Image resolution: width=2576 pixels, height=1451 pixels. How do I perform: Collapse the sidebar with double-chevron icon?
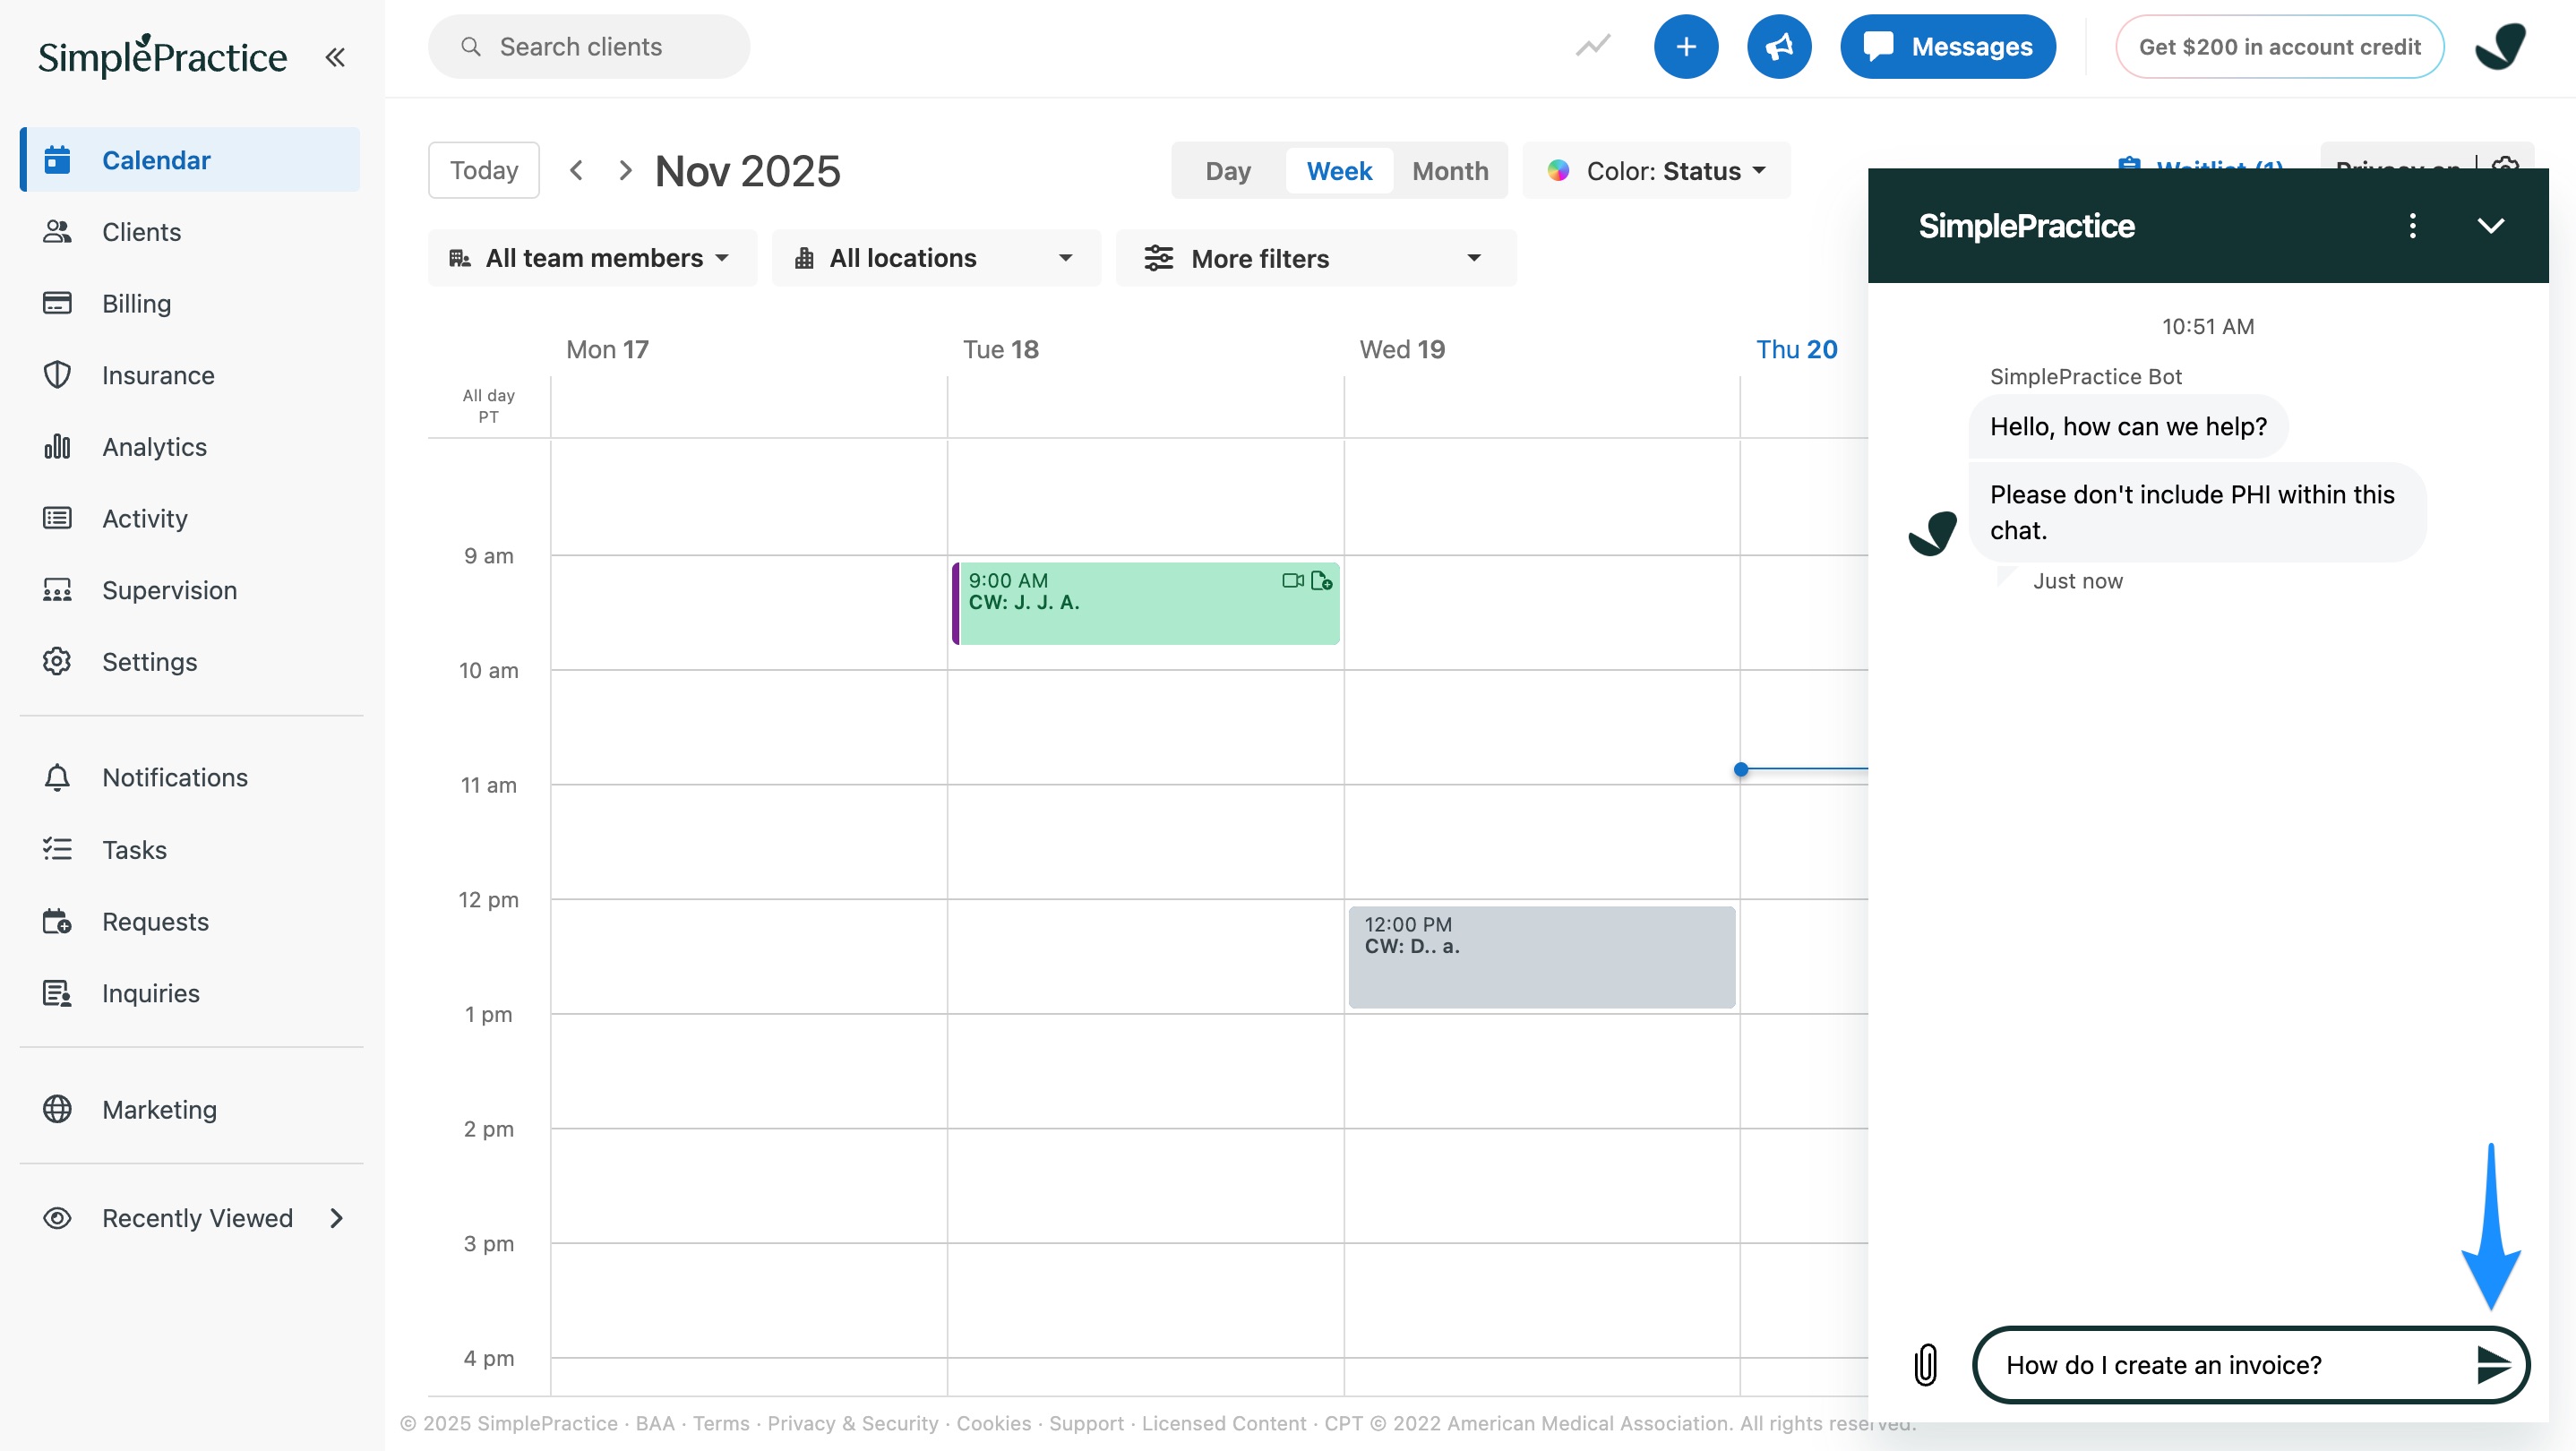335,57
